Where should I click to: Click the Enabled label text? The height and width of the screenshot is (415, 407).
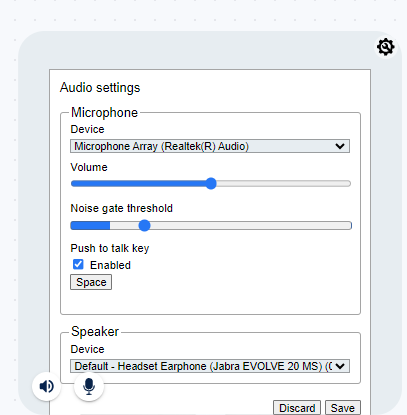110,265
